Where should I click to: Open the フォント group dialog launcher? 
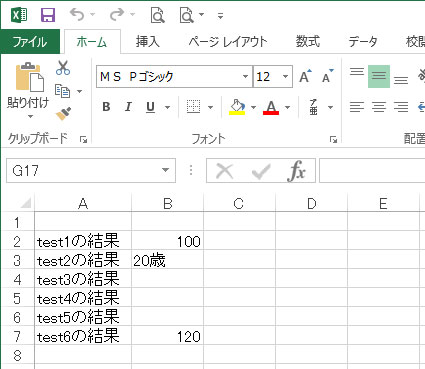(x=333, y=140)
